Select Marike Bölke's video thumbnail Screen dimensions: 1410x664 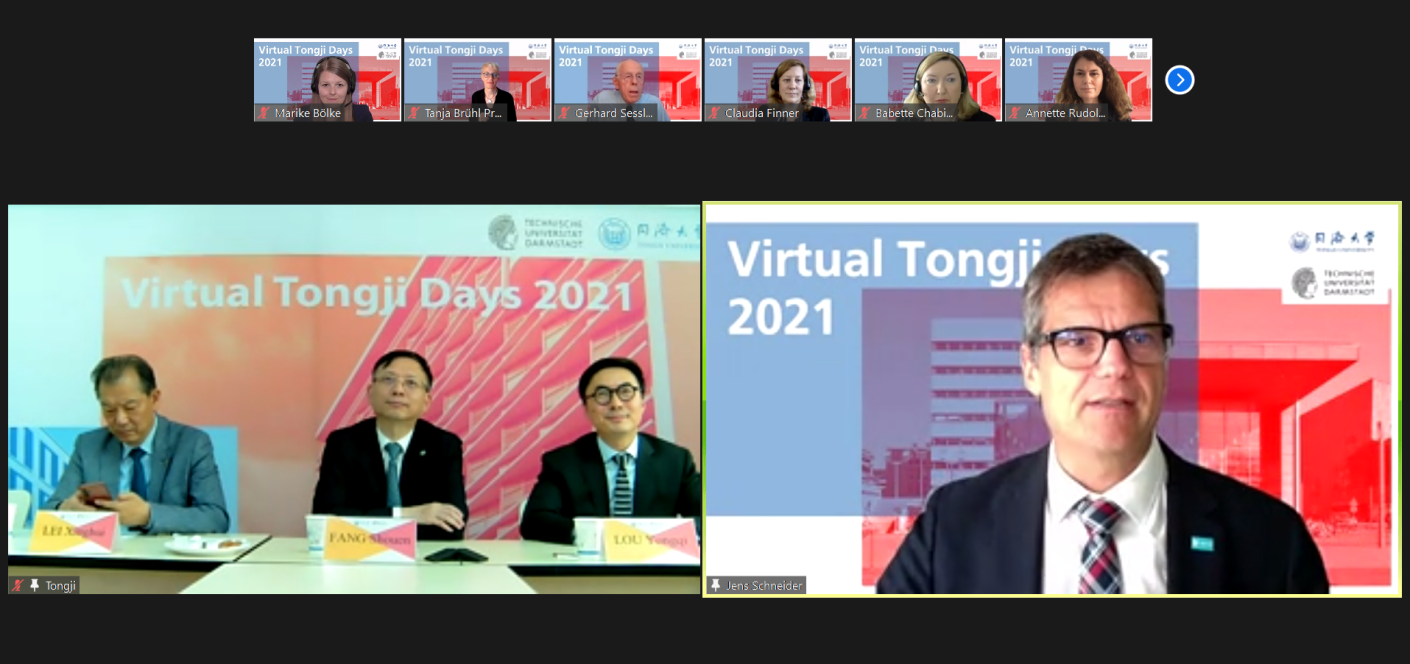tap(327, 80)
